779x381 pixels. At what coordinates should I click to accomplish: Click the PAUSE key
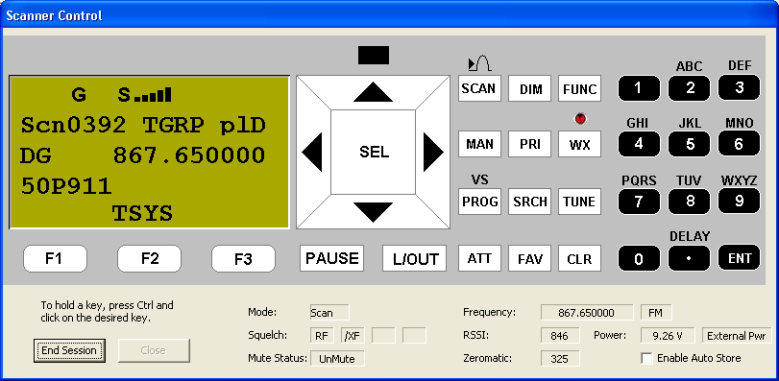[x=332, y=258]
